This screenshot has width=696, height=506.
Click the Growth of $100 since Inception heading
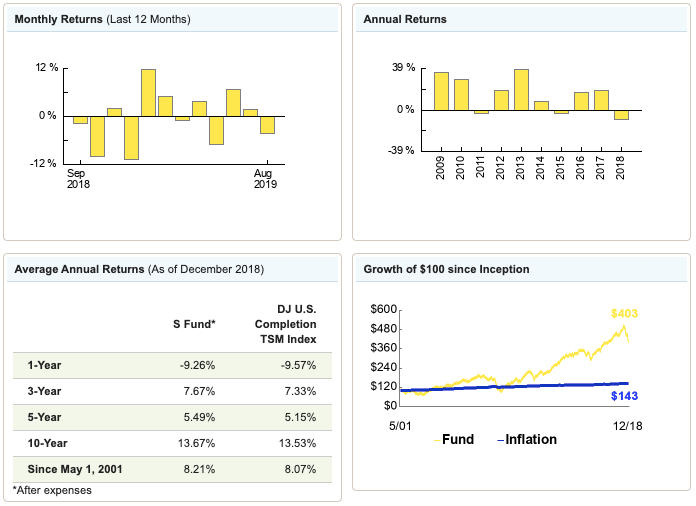[x=446, y=269]
